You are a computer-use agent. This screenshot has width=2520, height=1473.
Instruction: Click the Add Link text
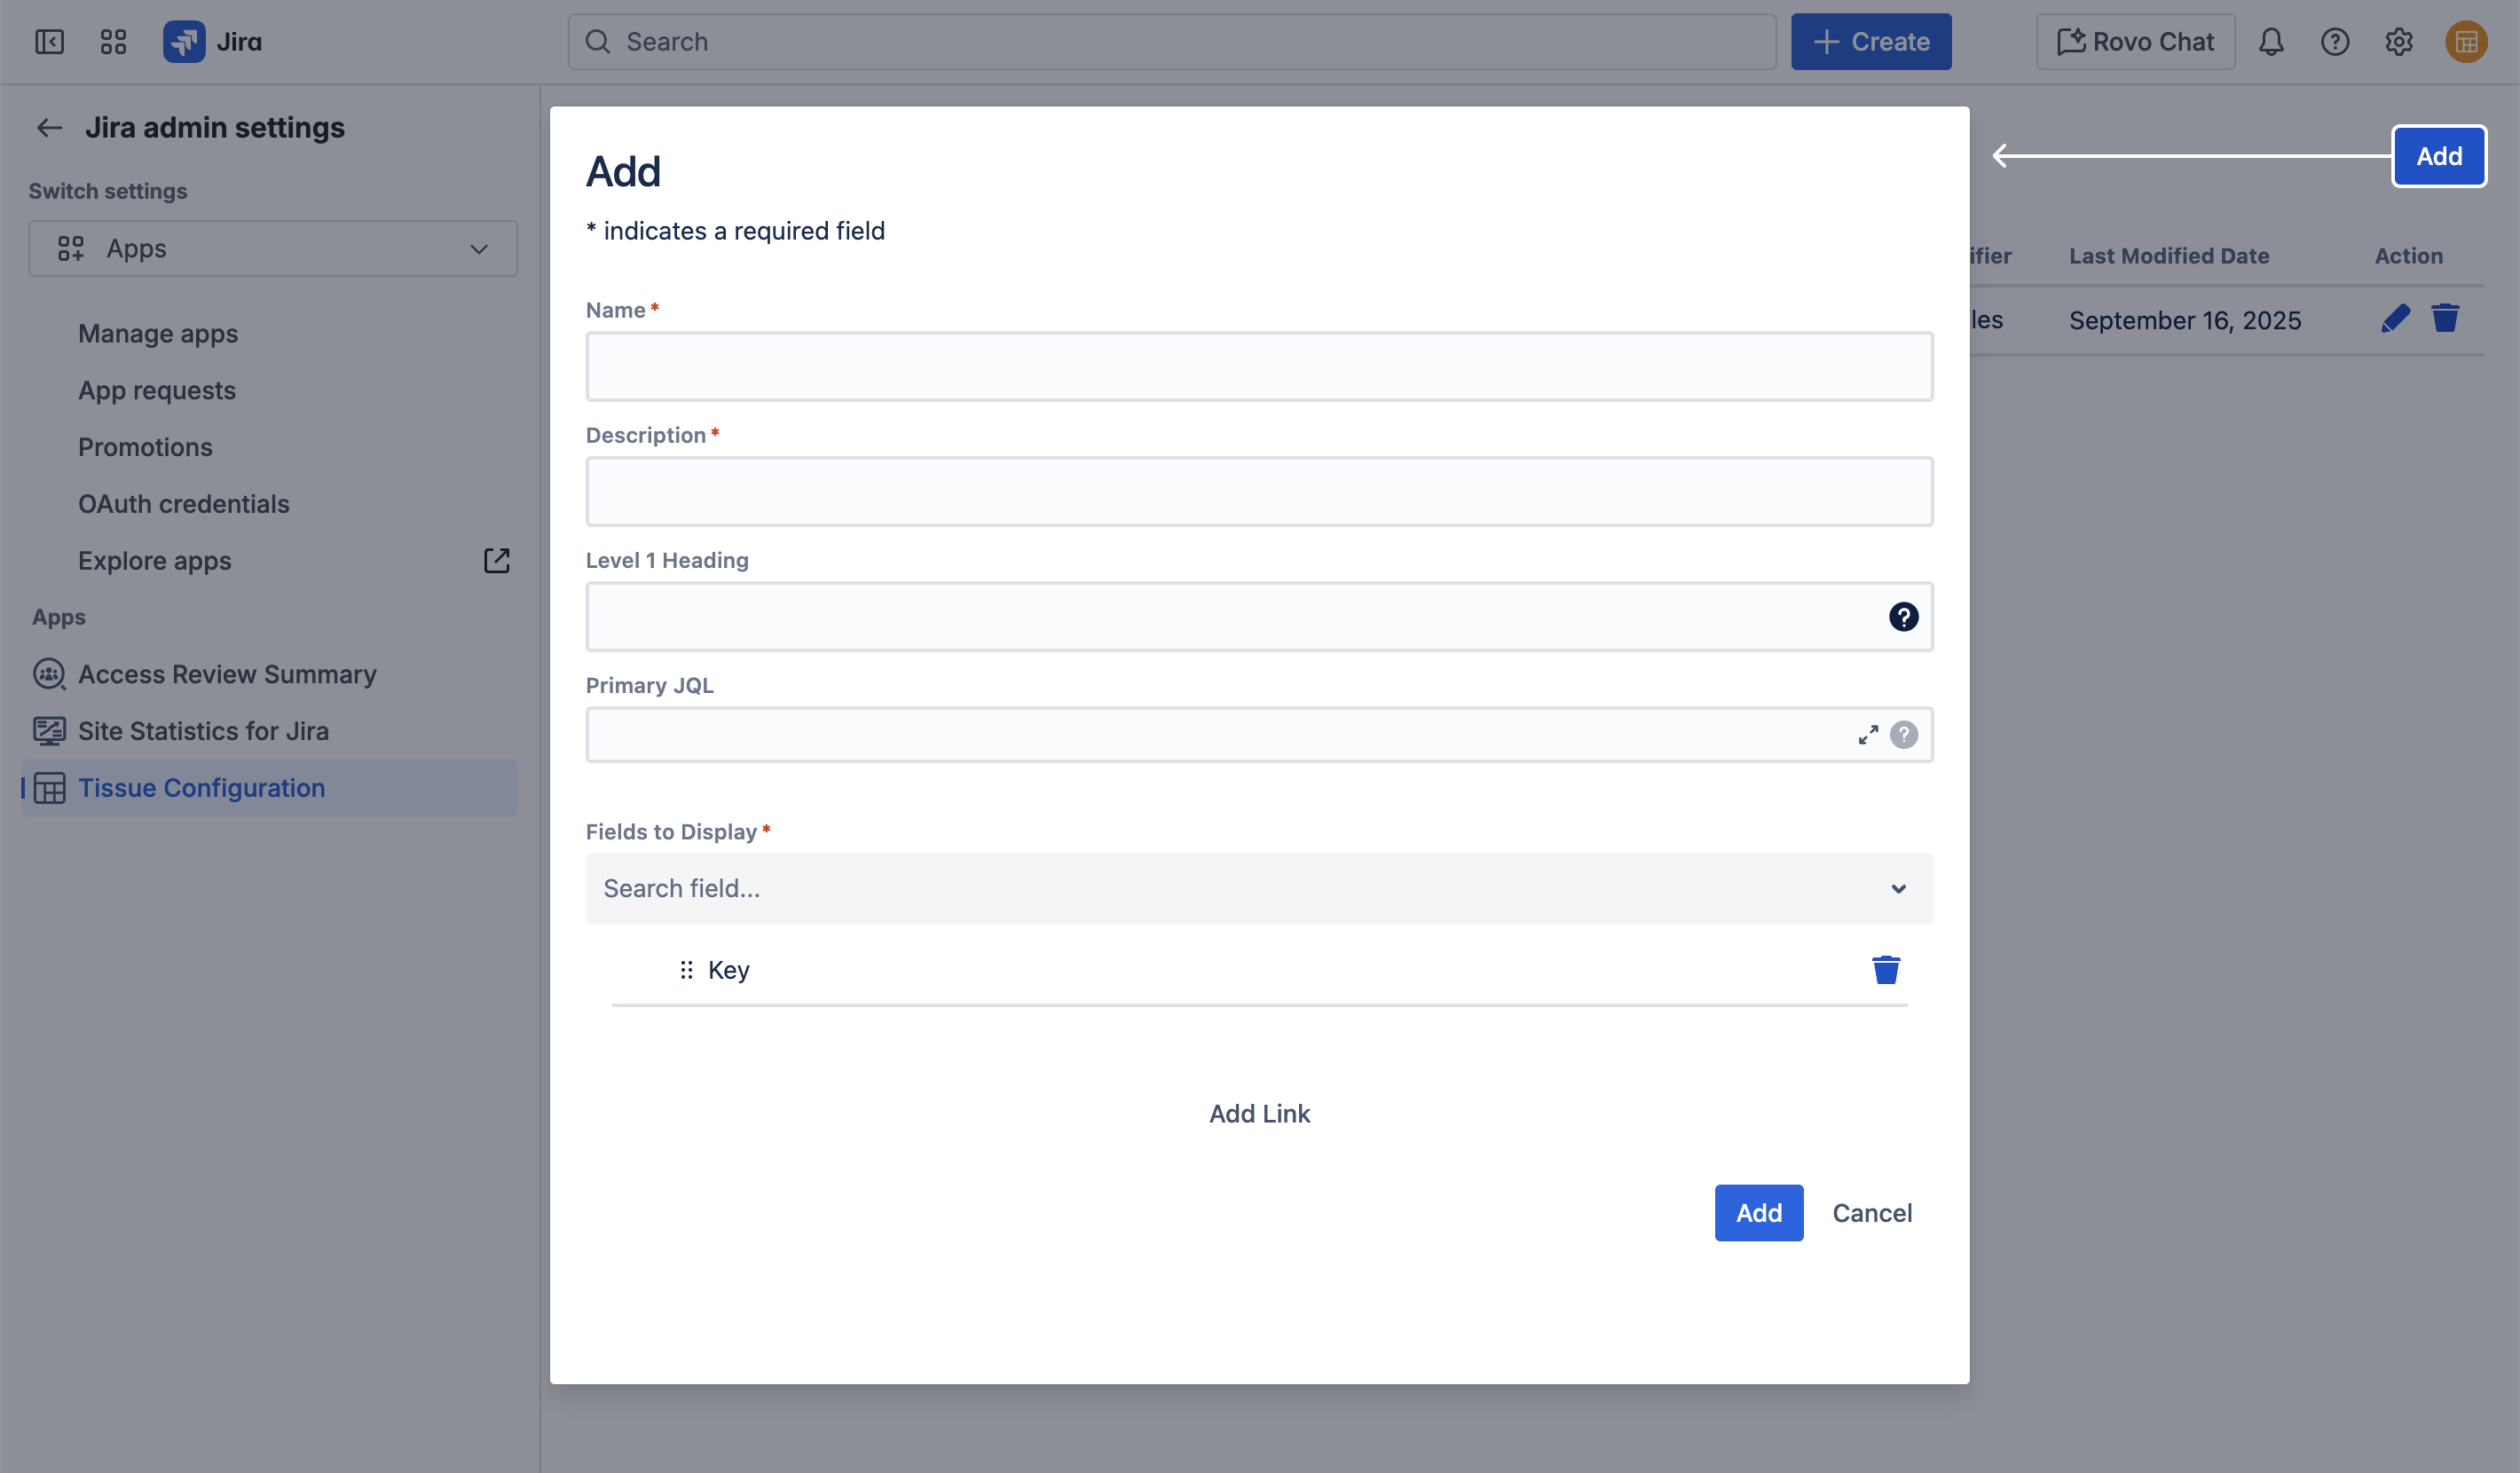click(1259, 1114)
